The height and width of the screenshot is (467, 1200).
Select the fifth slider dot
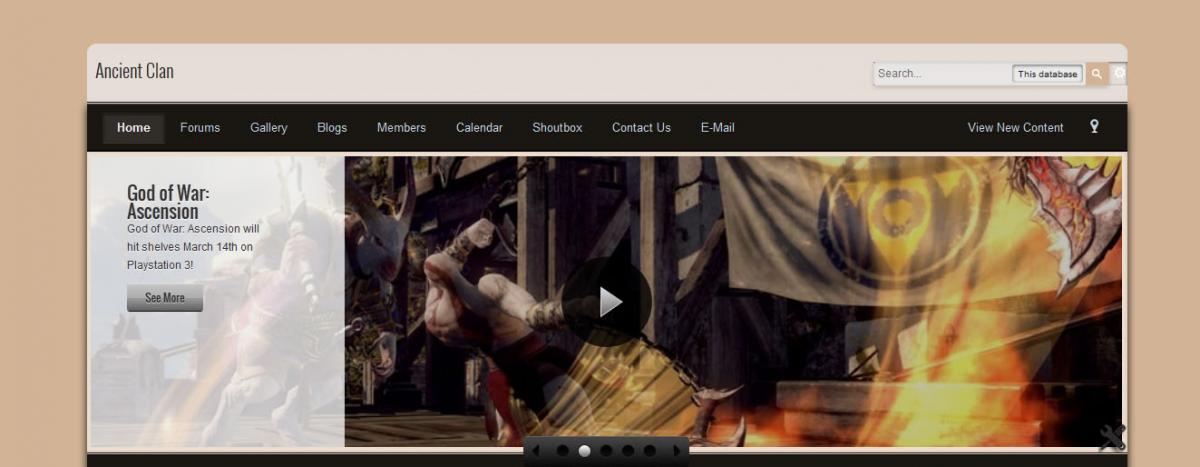tap(650, 451)
